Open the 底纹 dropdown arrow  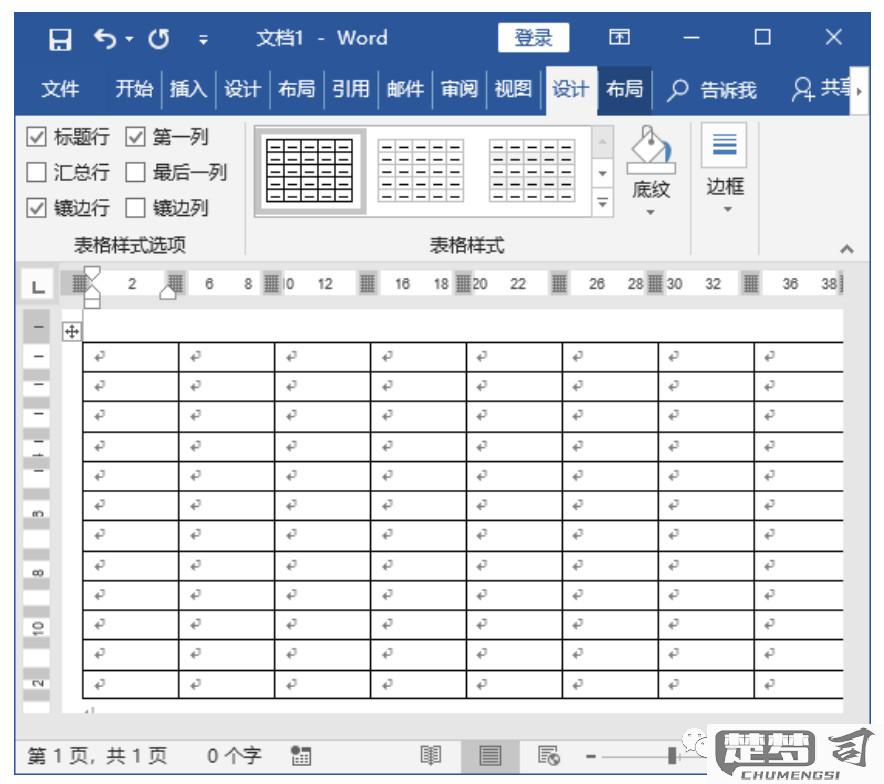coord(651,212)
